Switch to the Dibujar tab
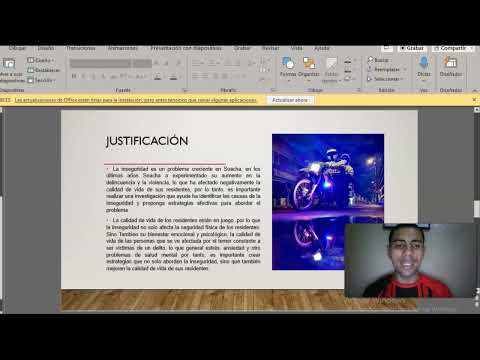The width and height of the screenshot is (480, 360). pos(17,48)
